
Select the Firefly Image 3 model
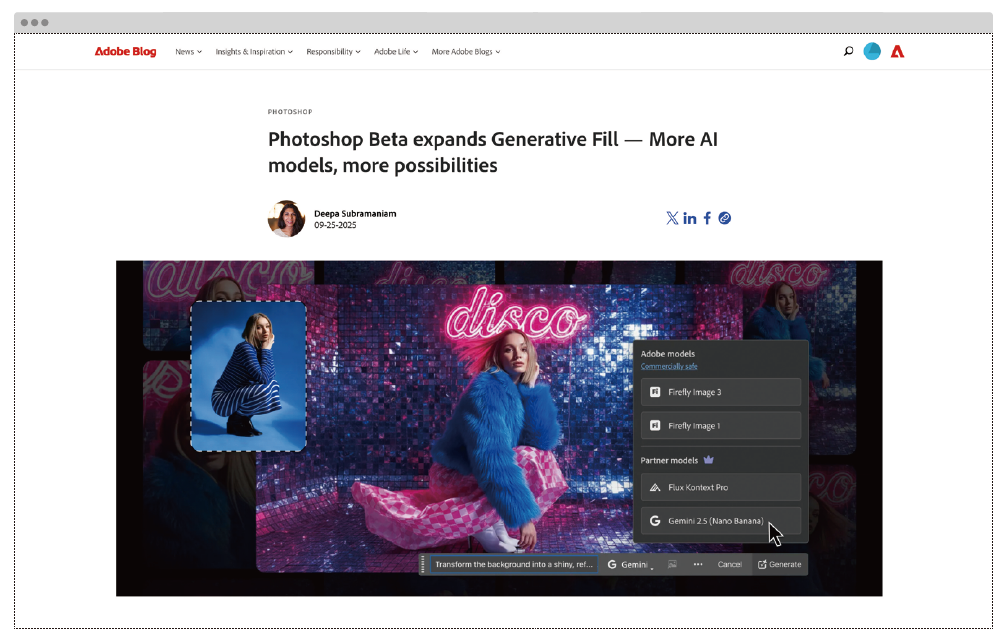point(720,392)
